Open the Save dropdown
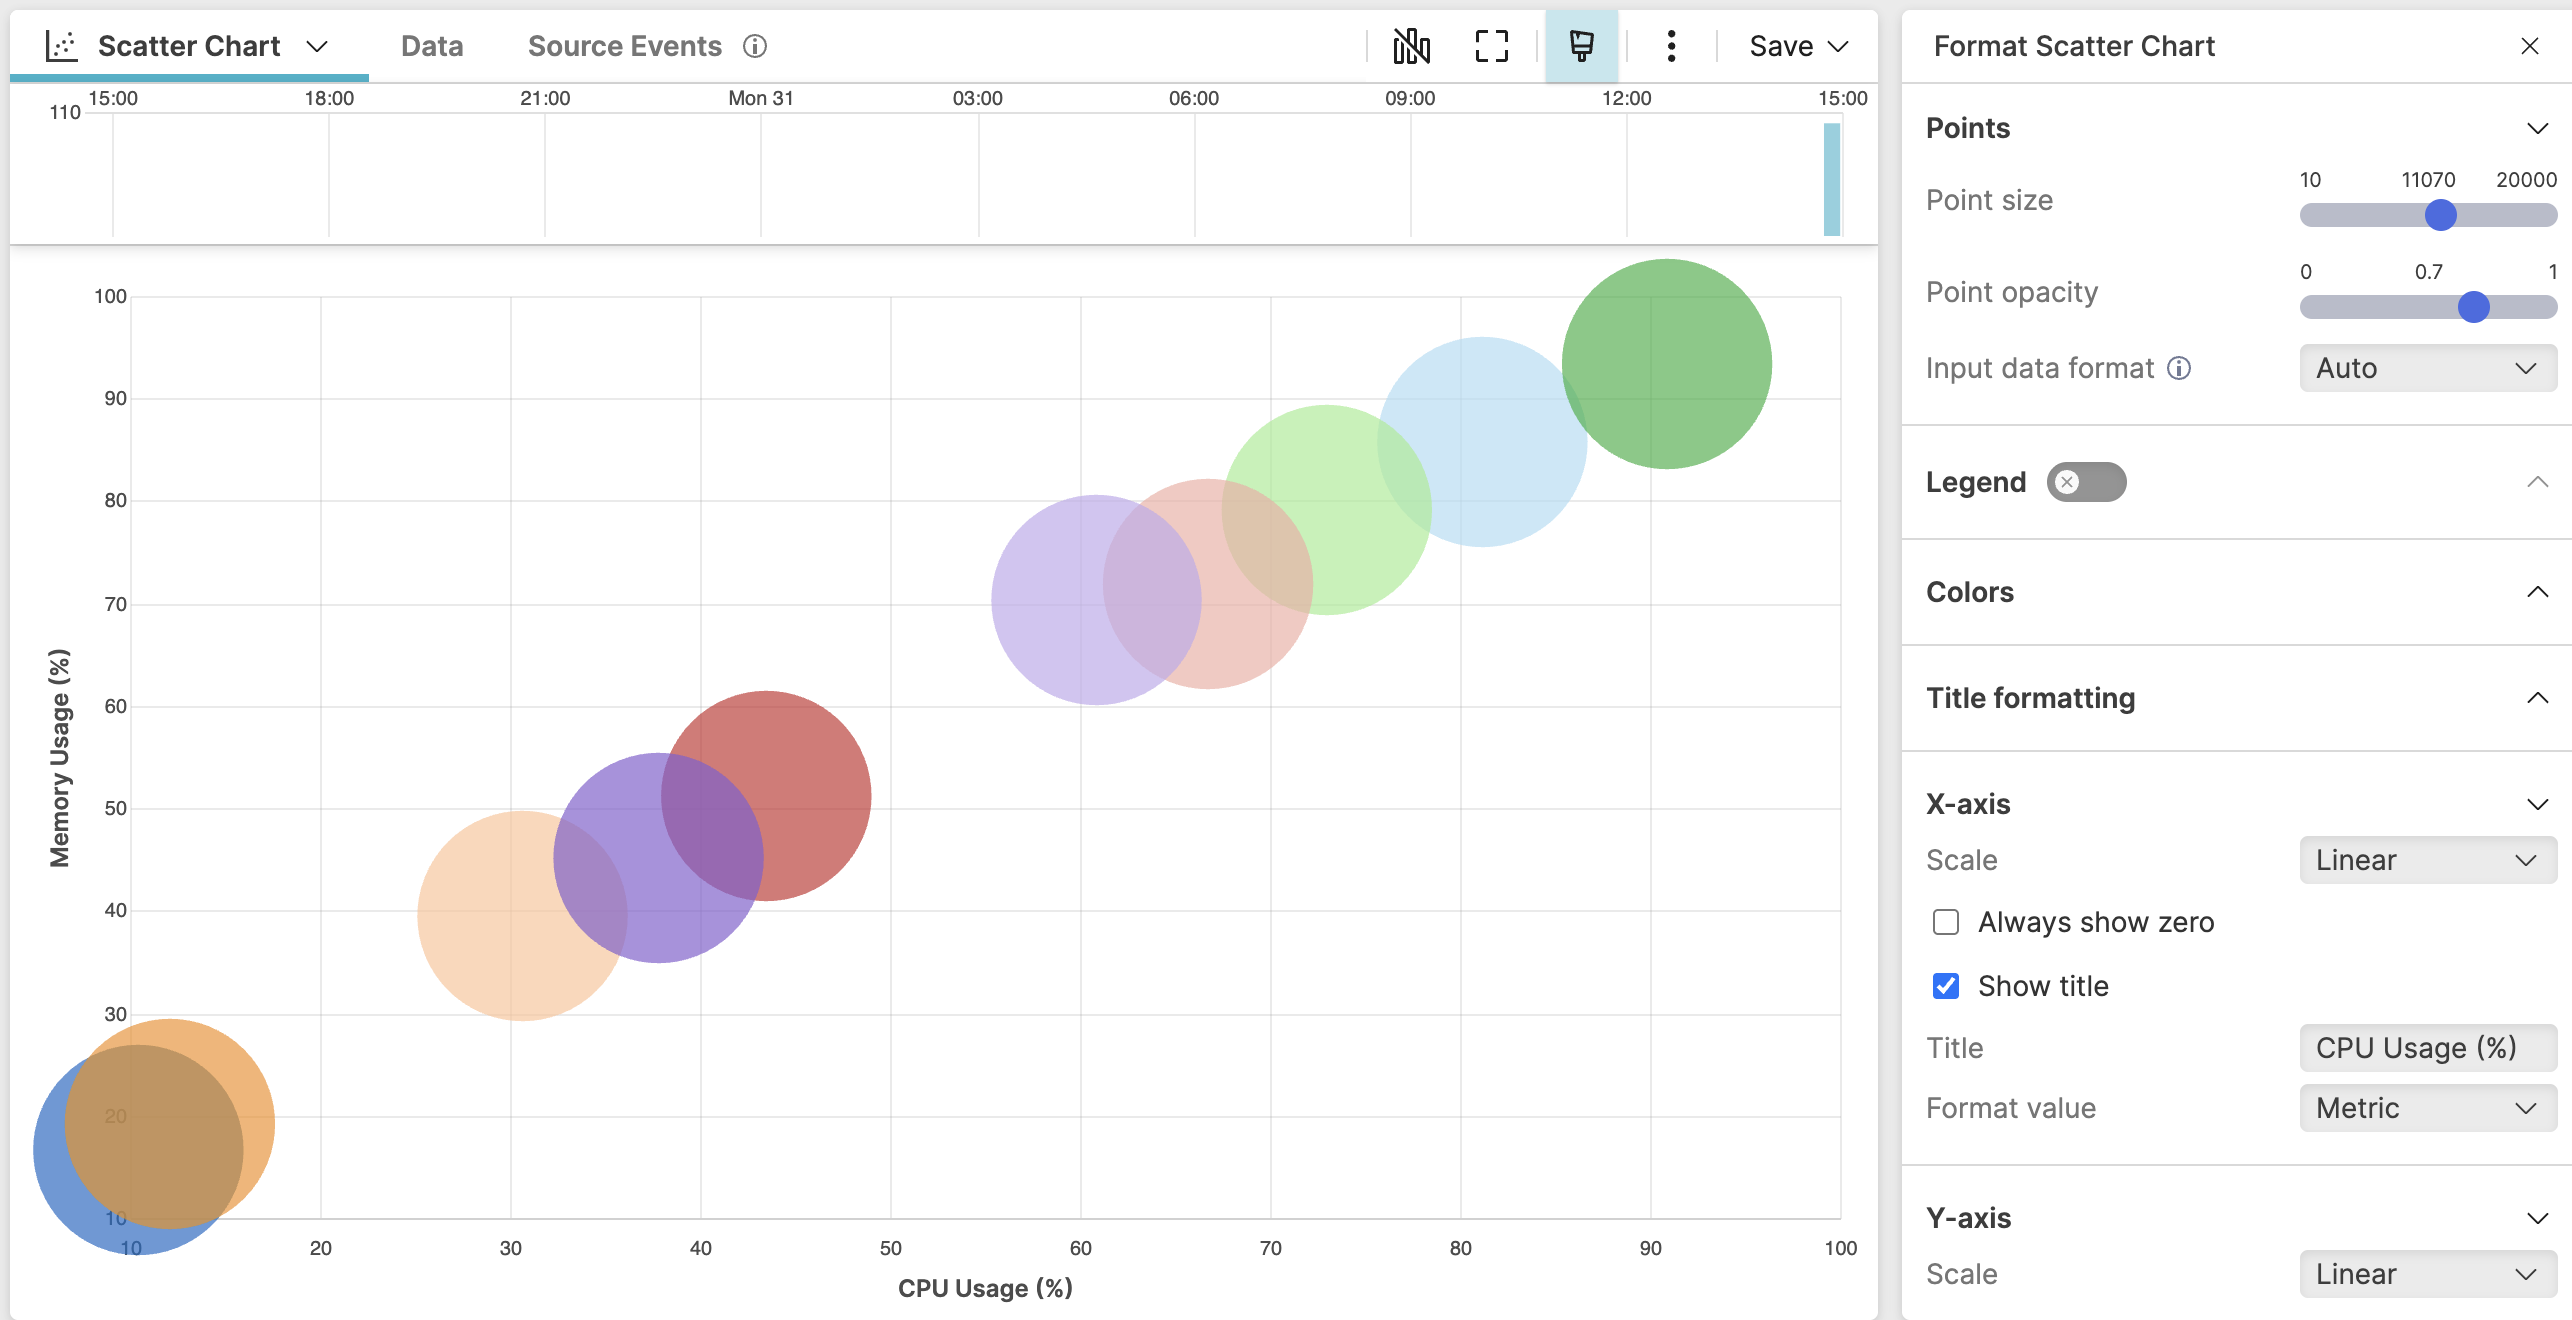Screen dimensions: 2572x1320 [x=1798, y=46]
